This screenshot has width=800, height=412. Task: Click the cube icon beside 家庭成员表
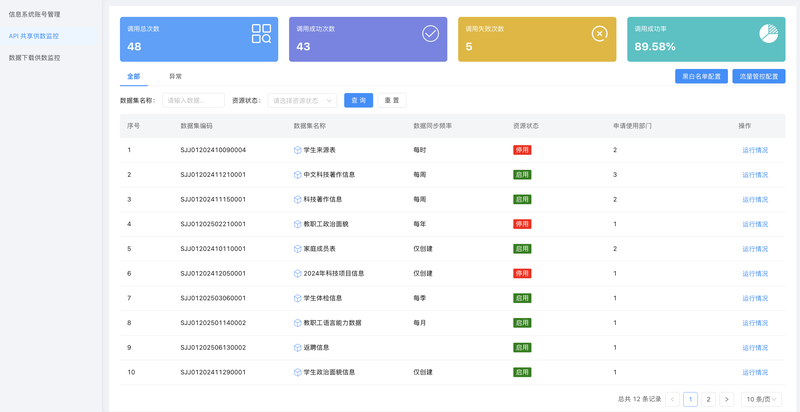coord(298,248)
